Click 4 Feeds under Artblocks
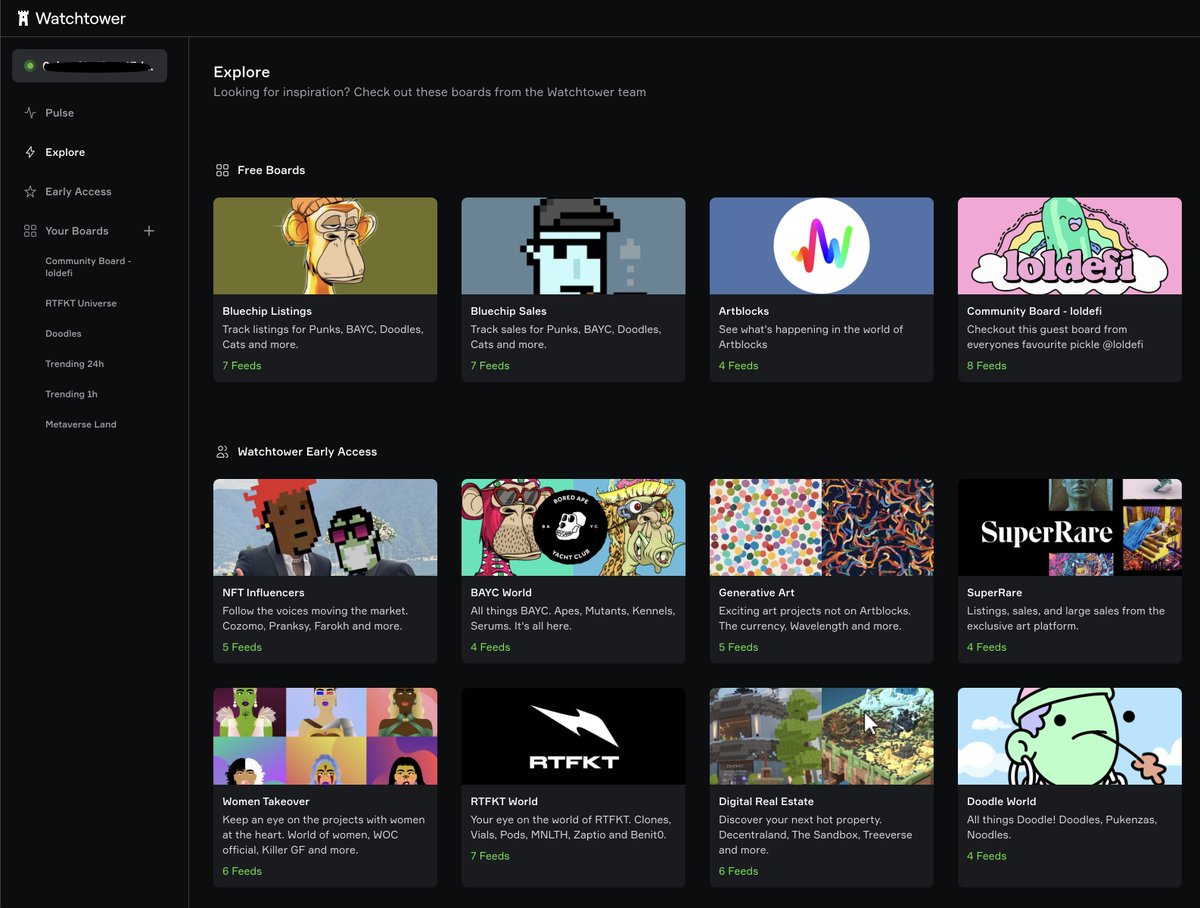Viewport: 1200px width, 908px height. pos(738,366)
